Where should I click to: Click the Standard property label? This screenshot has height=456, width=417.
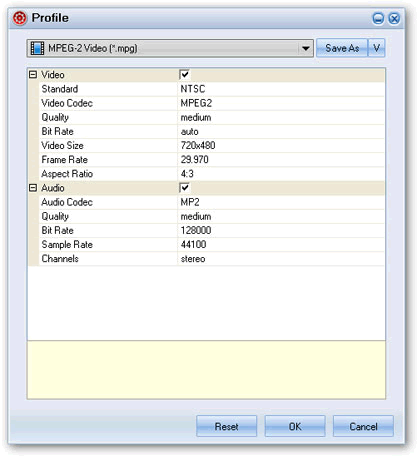[60, 89]
